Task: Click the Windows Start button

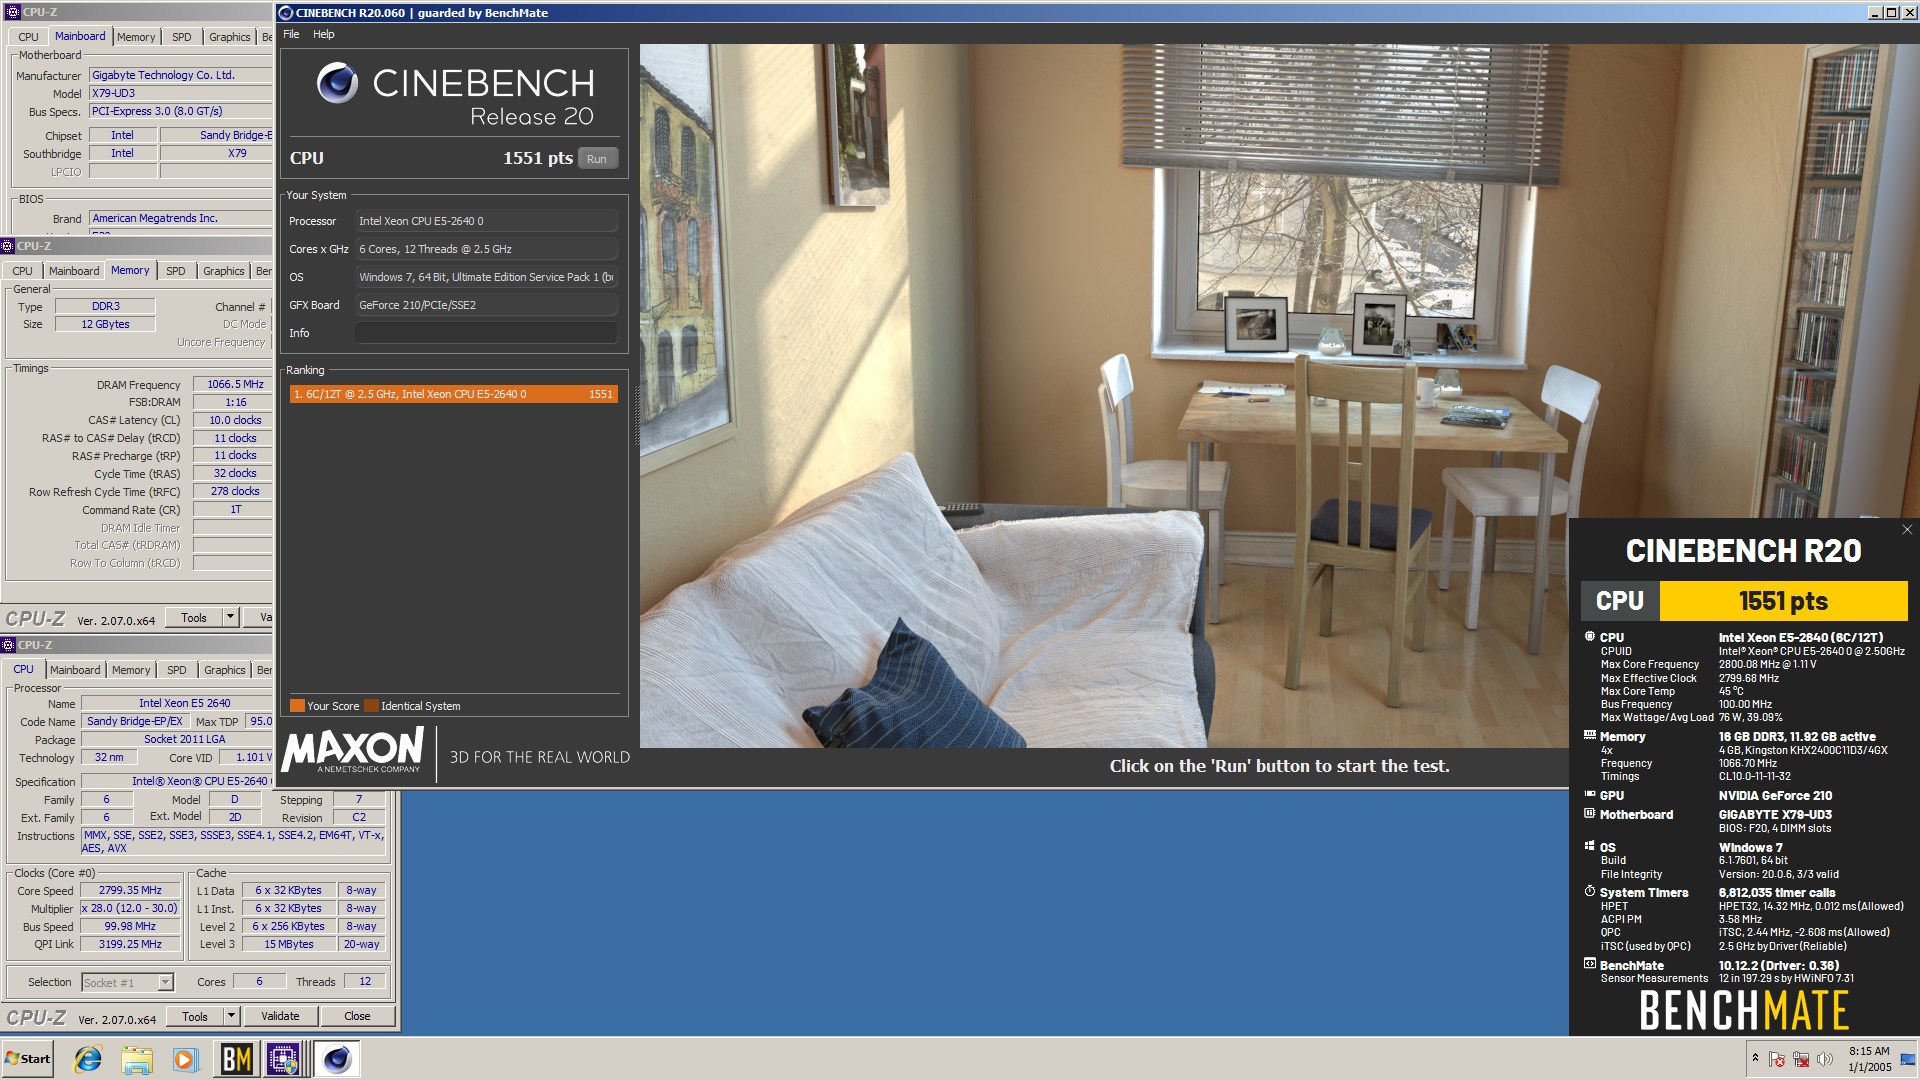Action: point(28,1059)
